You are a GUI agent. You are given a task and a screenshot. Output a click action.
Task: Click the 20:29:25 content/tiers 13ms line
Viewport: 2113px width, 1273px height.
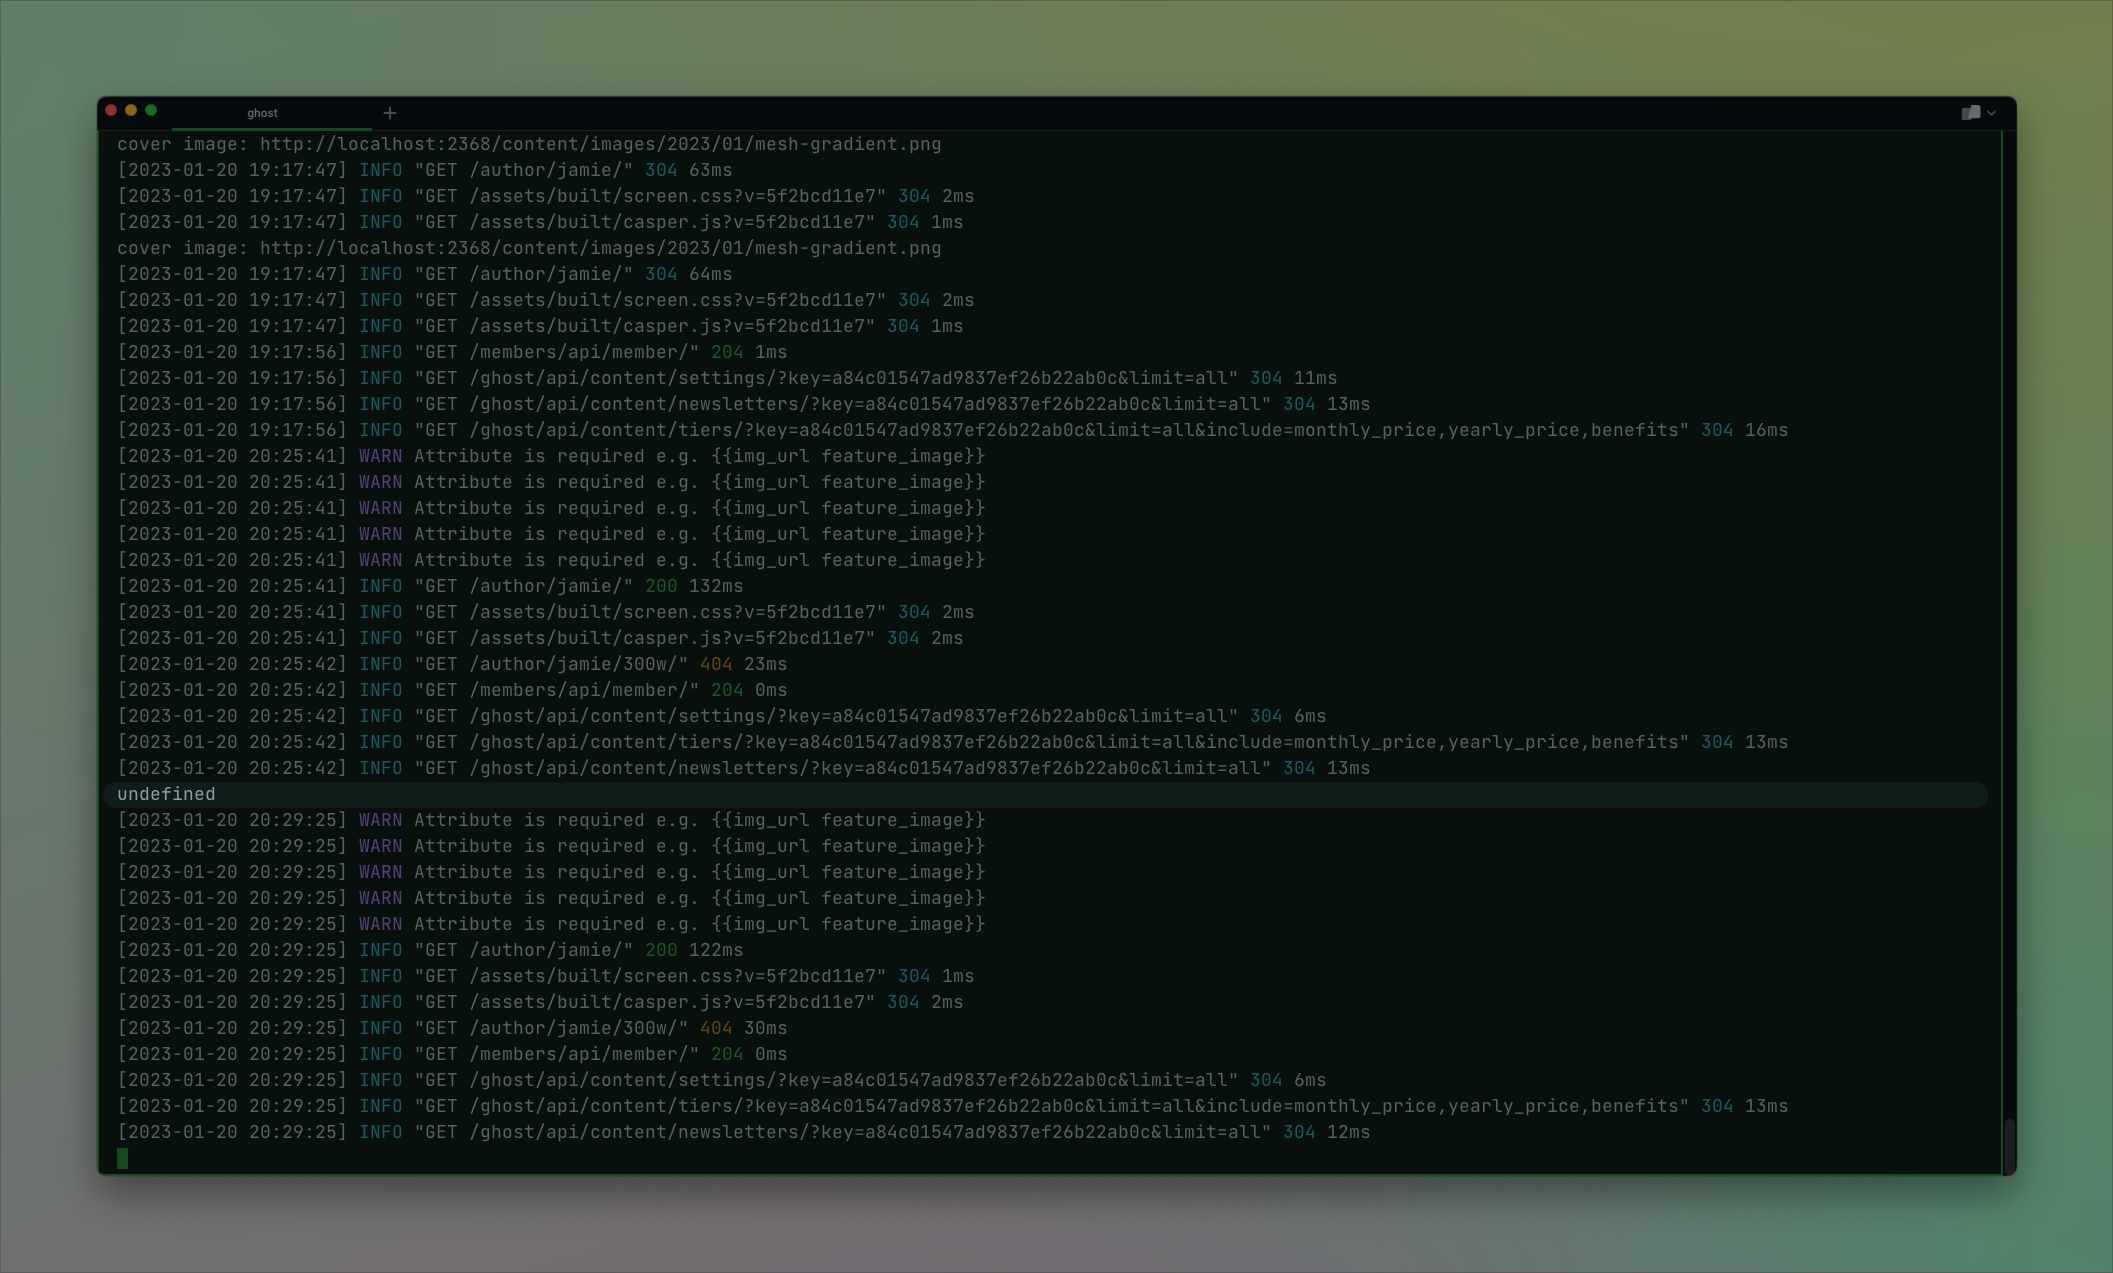[x=953, y=1106]
